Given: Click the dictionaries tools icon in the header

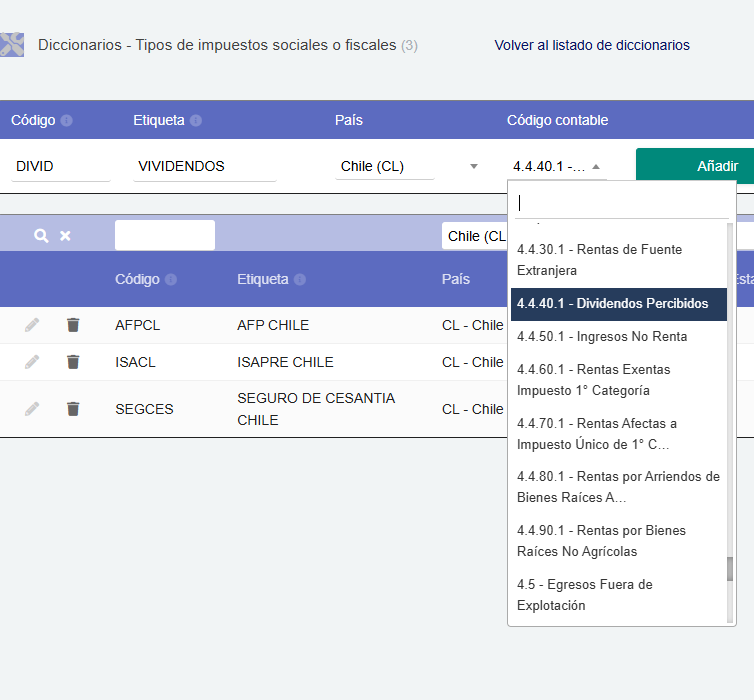Looking at the screenshot, I should click(12, 45).
